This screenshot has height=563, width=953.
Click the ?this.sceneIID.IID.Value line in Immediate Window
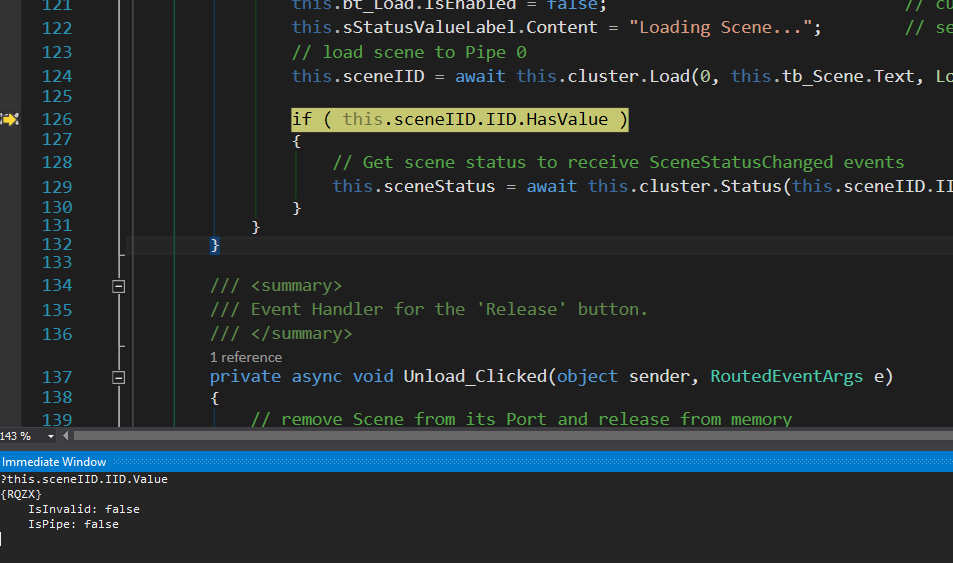[x=84, y=479]
